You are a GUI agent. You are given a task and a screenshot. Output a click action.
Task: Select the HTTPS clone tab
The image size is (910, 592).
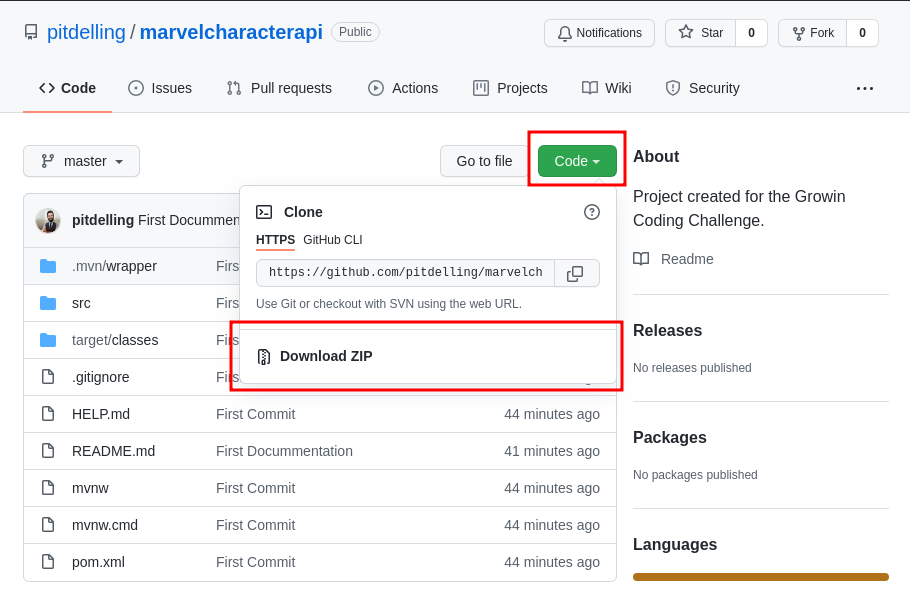pyautogui.click(x=275, y=240)
